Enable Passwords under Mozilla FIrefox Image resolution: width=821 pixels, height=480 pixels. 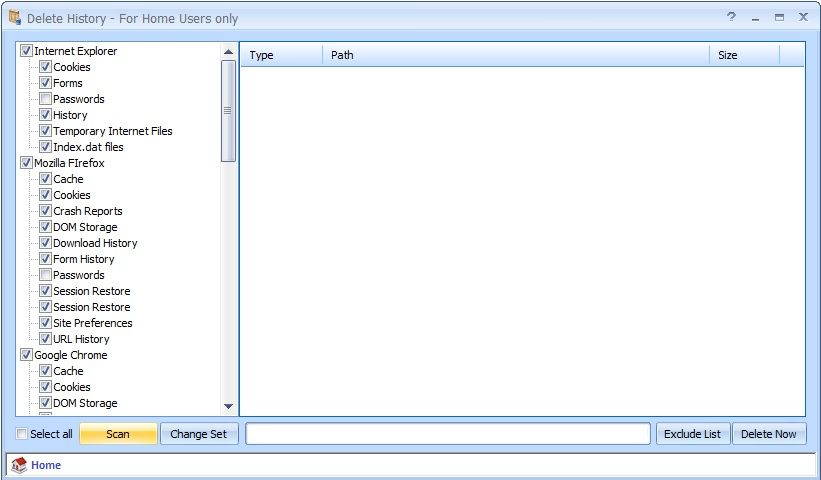pos(45,275)
